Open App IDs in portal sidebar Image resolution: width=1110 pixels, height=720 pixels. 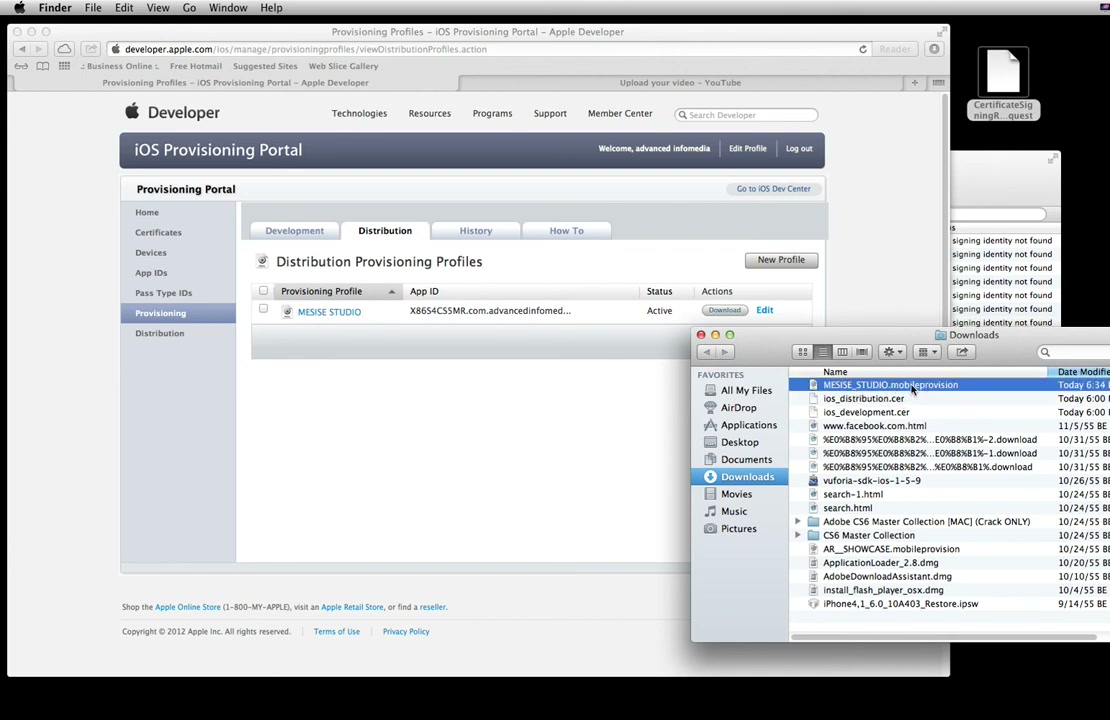tap(151, 273)
